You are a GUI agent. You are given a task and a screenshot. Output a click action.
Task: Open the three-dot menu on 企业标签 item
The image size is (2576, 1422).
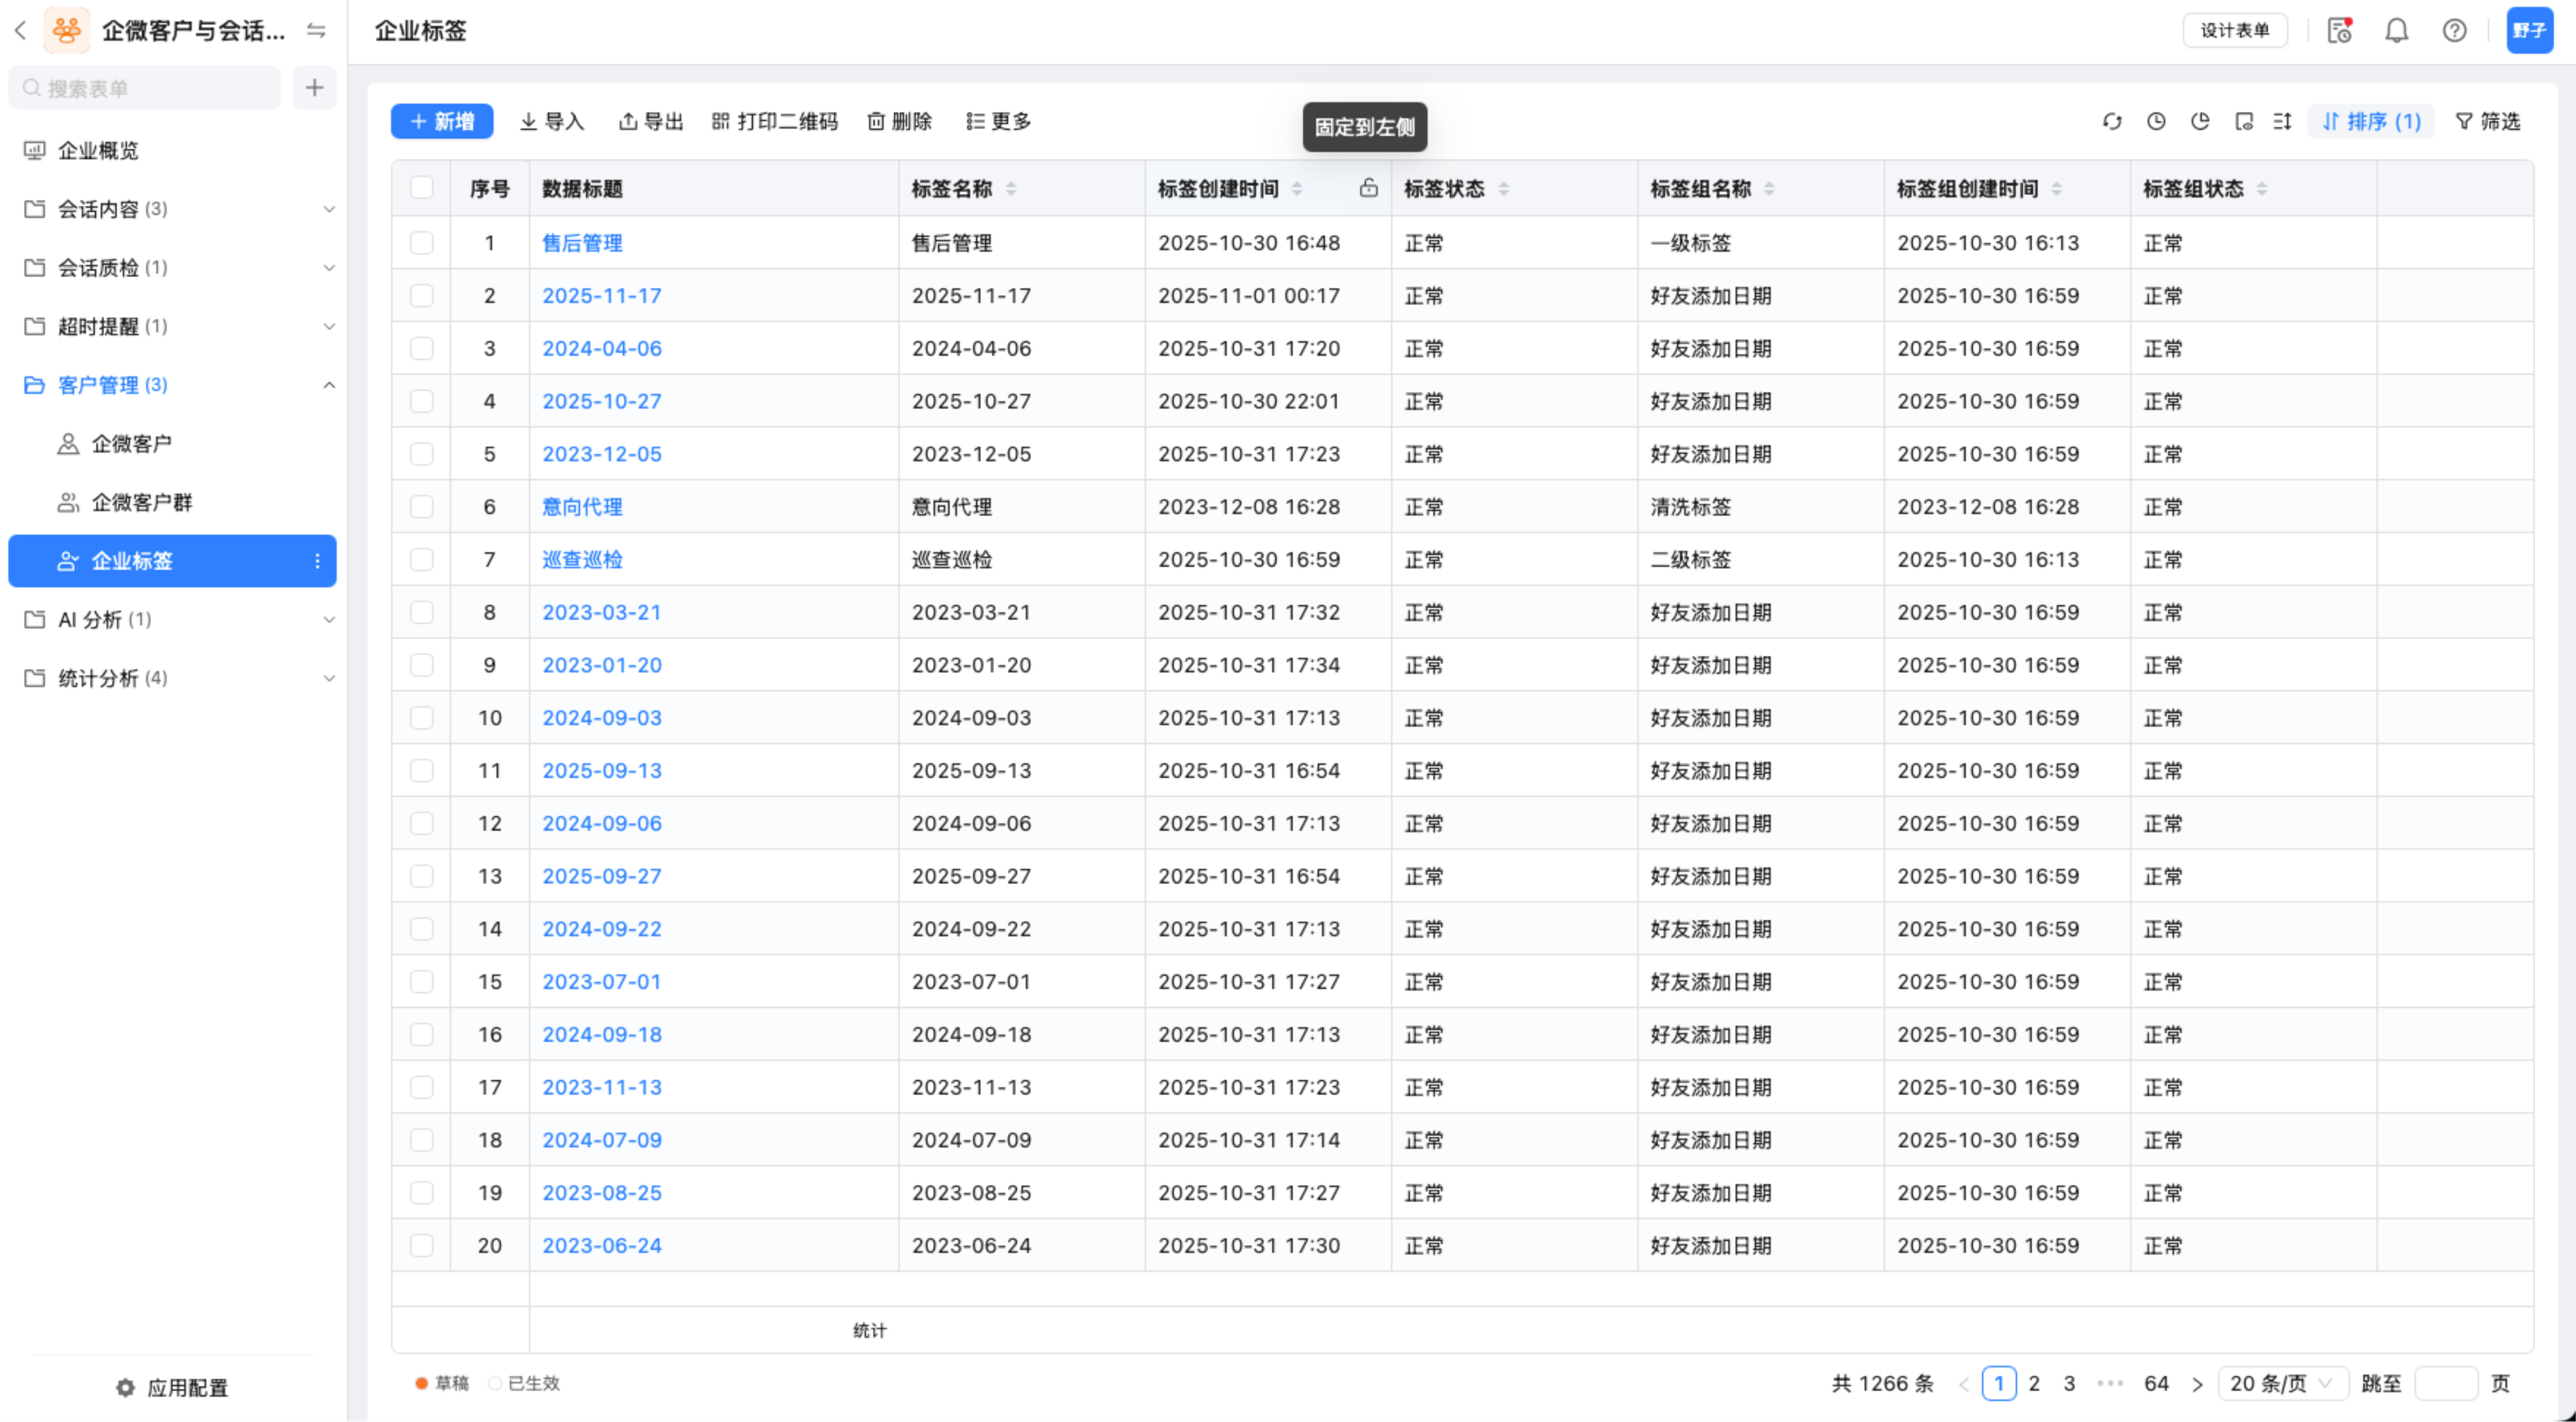tap(317, 561)
